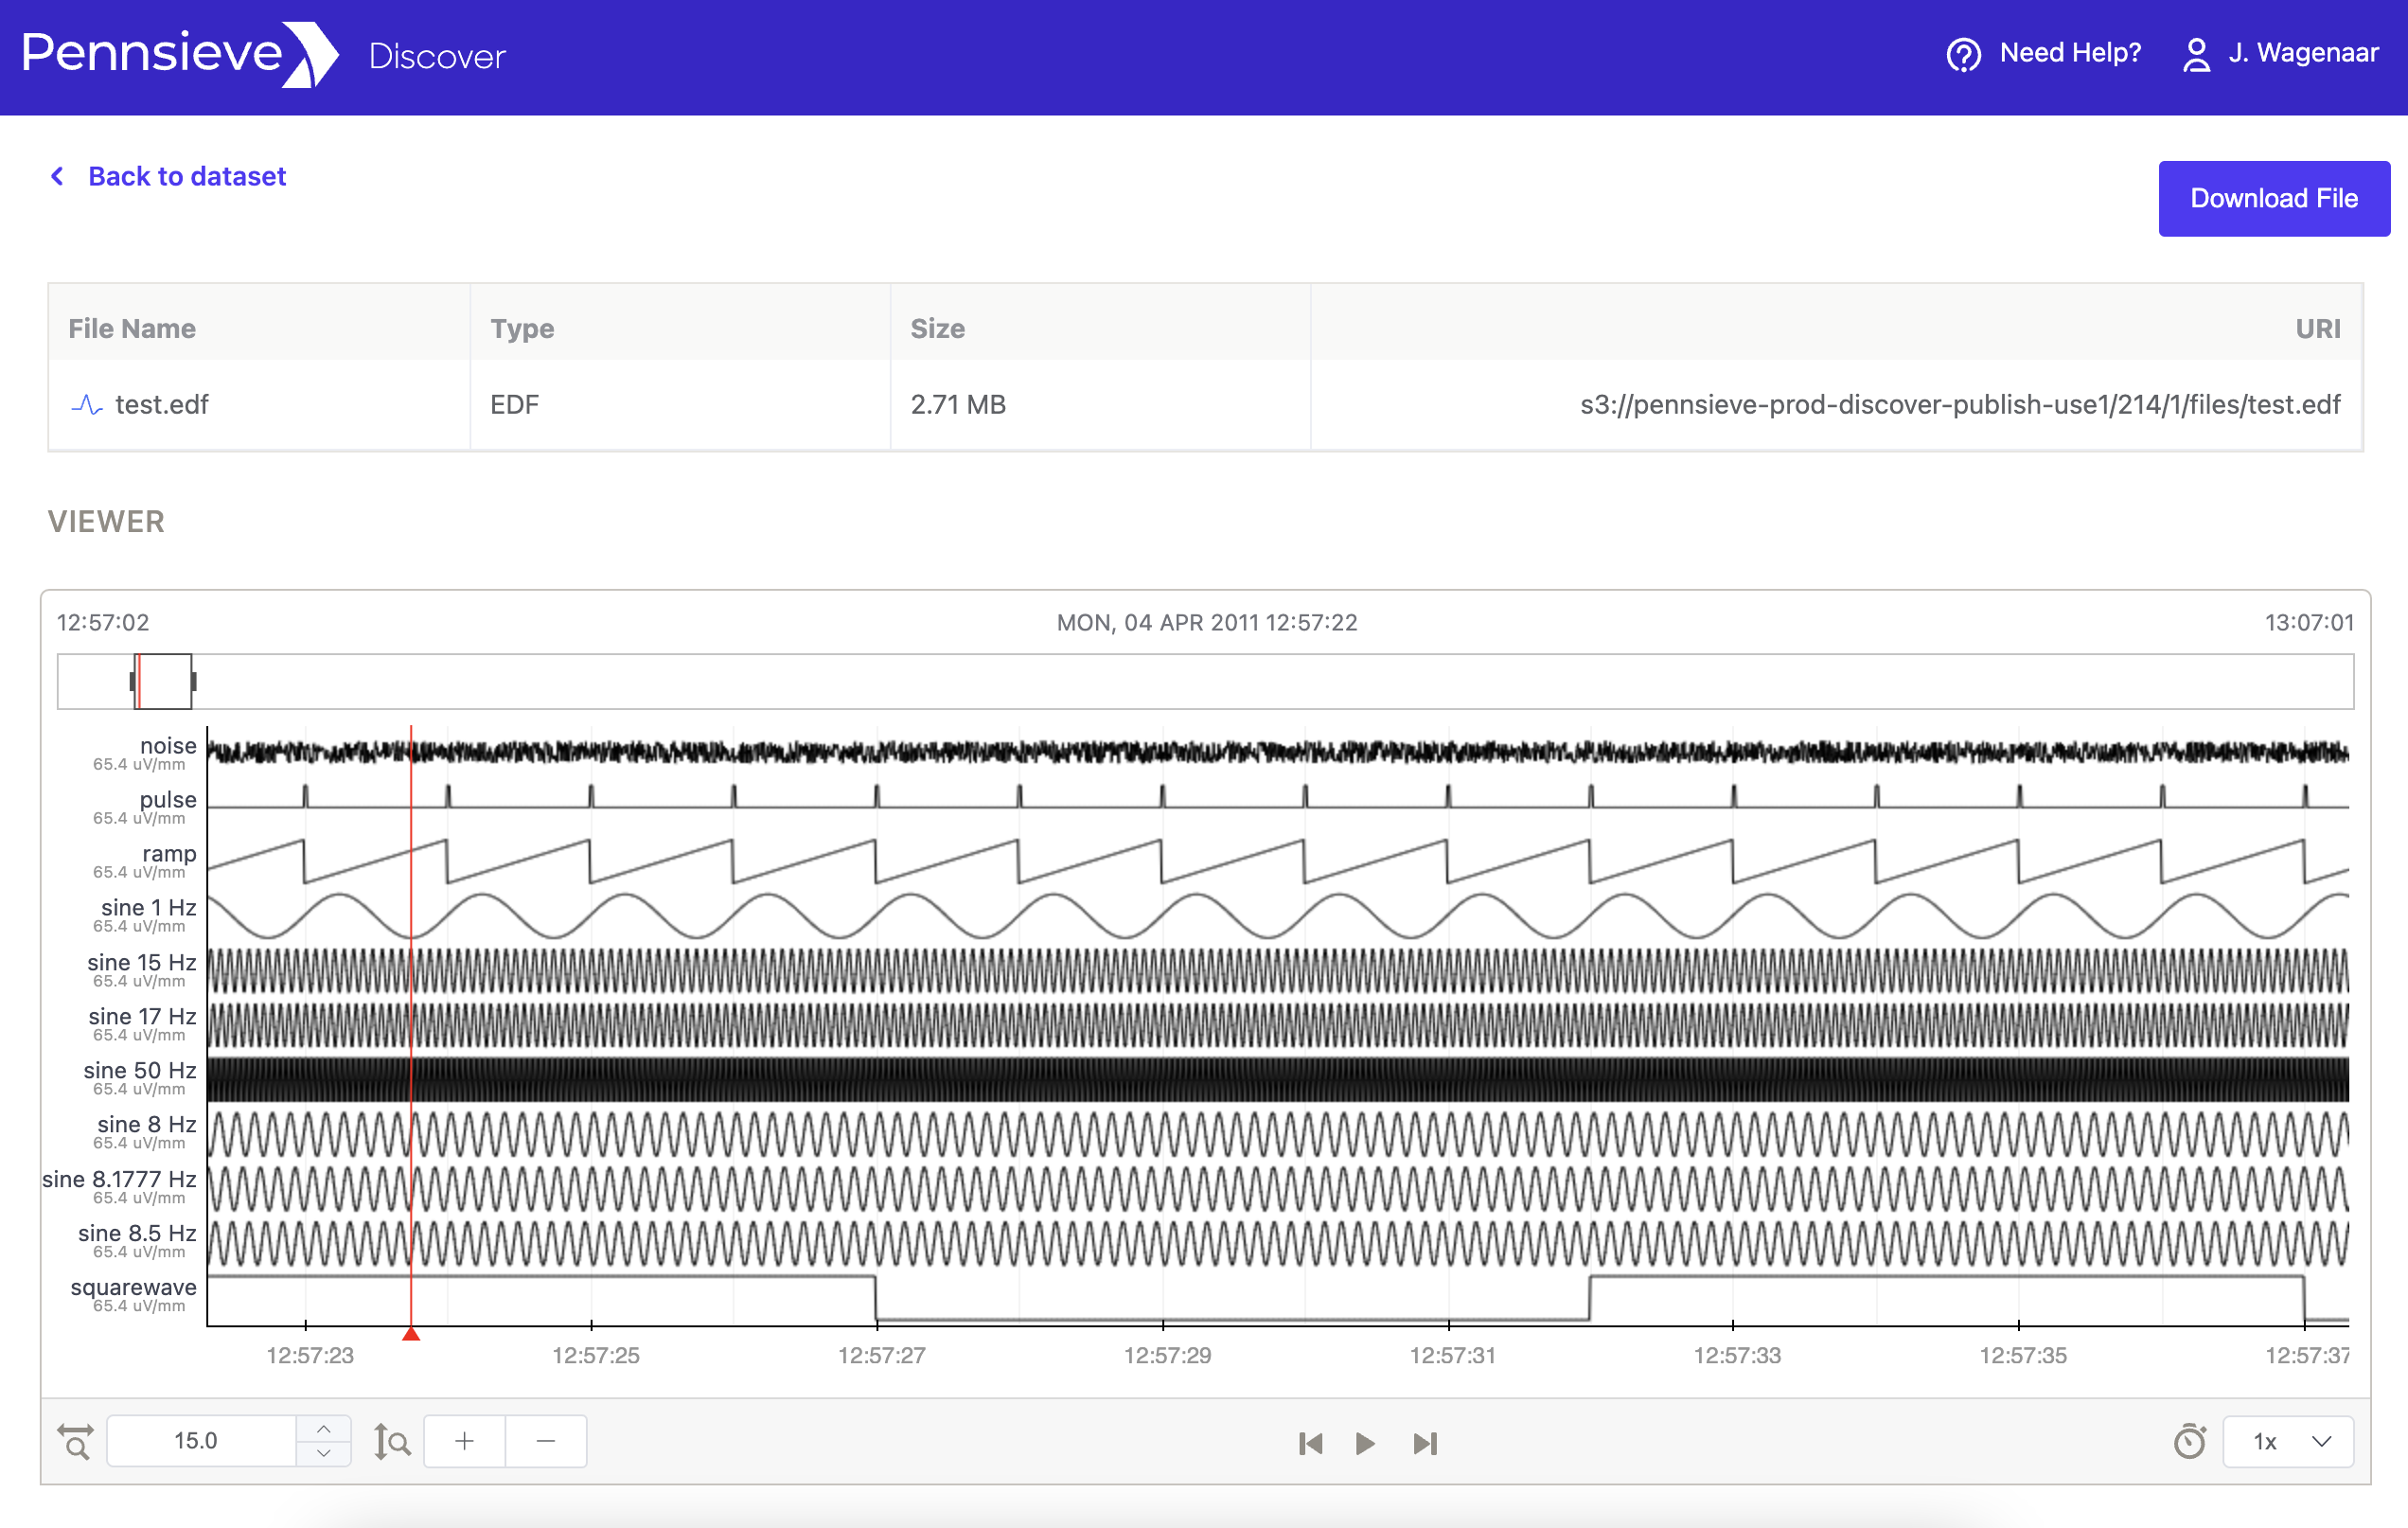Select the sine 50 Hz channel label

[140, 1070]
